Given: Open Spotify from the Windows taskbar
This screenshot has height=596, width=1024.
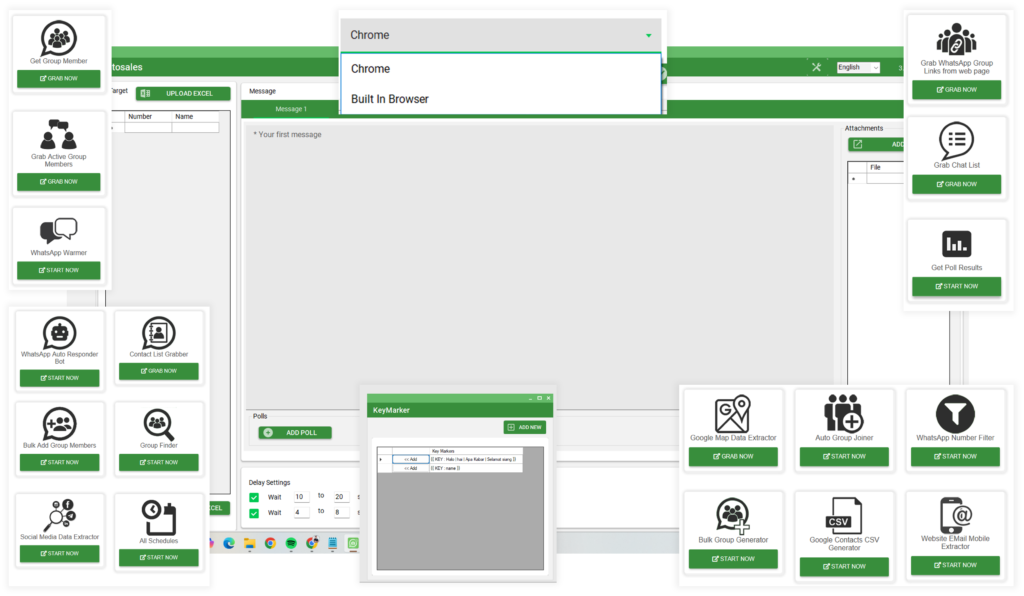Looking at the screenshot, I should tap(291, 543).
